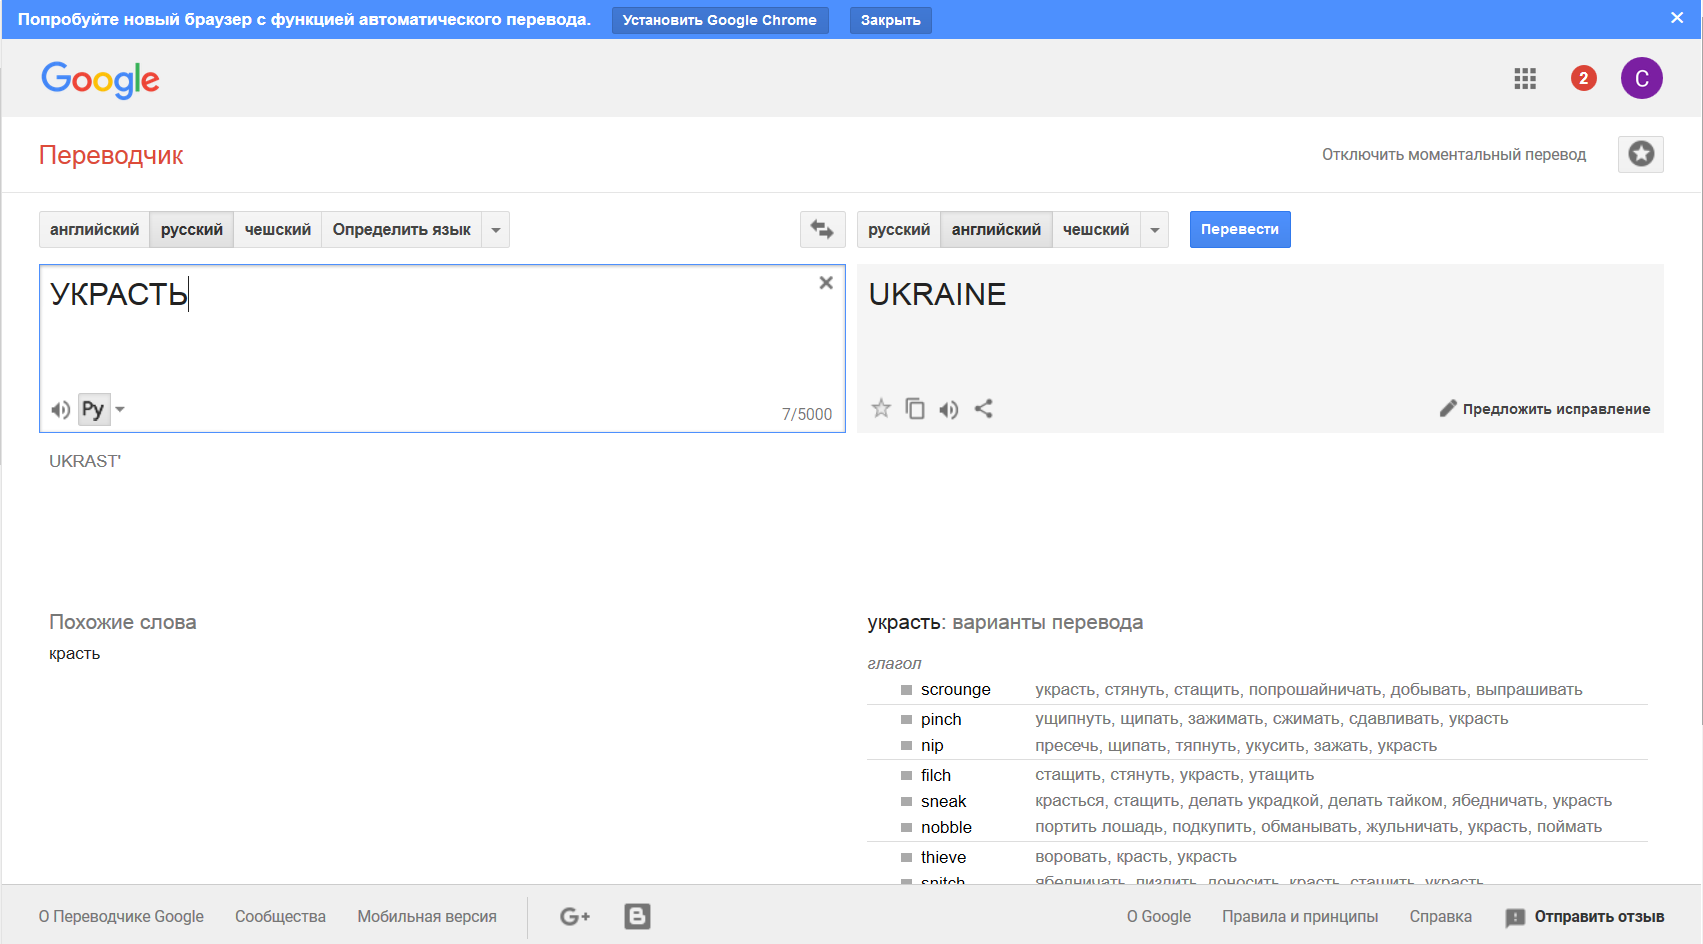Open the Сообщества footer link
The width and height of the screenshot is (1703, 944).
(280, 916)
